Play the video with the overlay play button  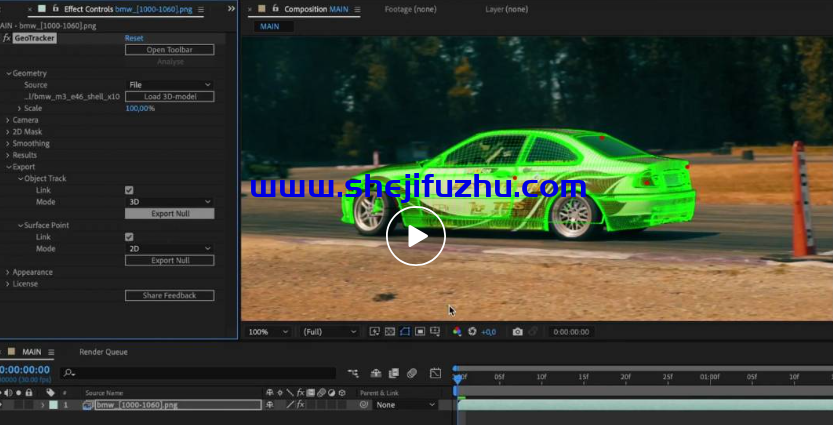click(415, 236)
